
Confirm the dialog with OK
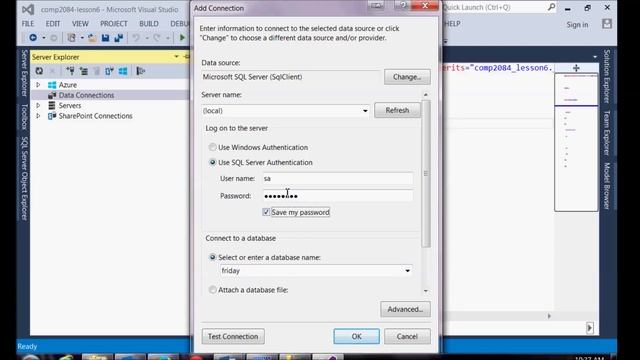[x=356, y=336]
